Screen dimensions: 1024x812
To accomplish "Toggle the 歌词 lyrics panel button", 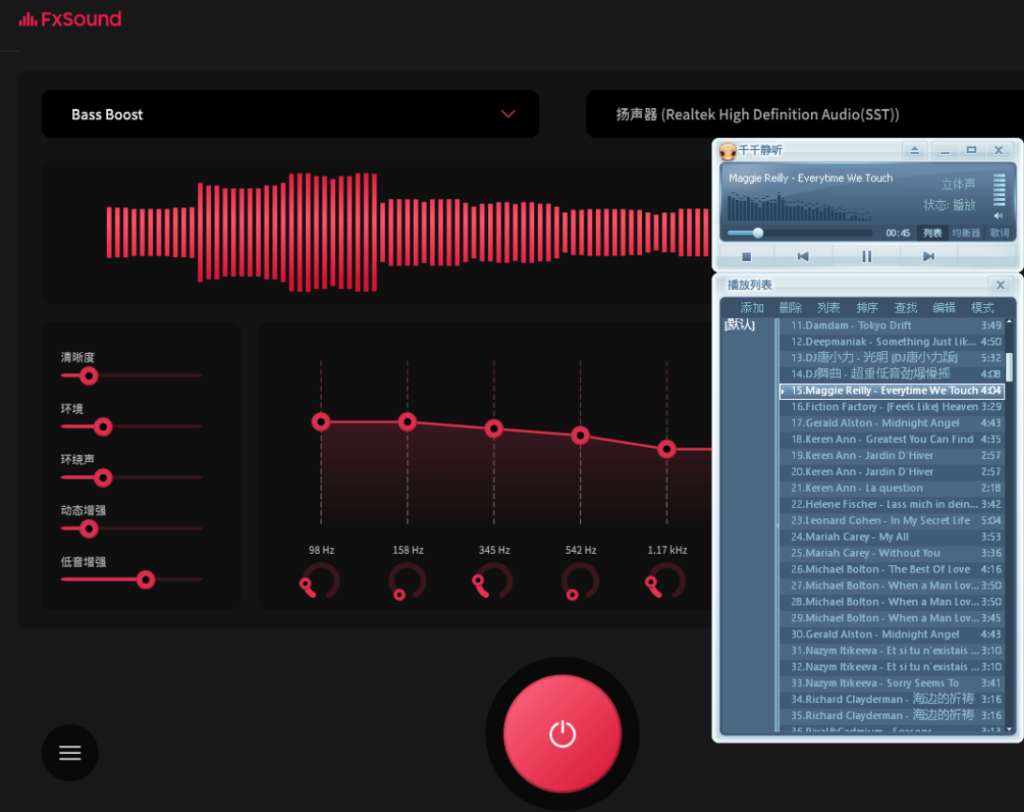I will (999, 233).
